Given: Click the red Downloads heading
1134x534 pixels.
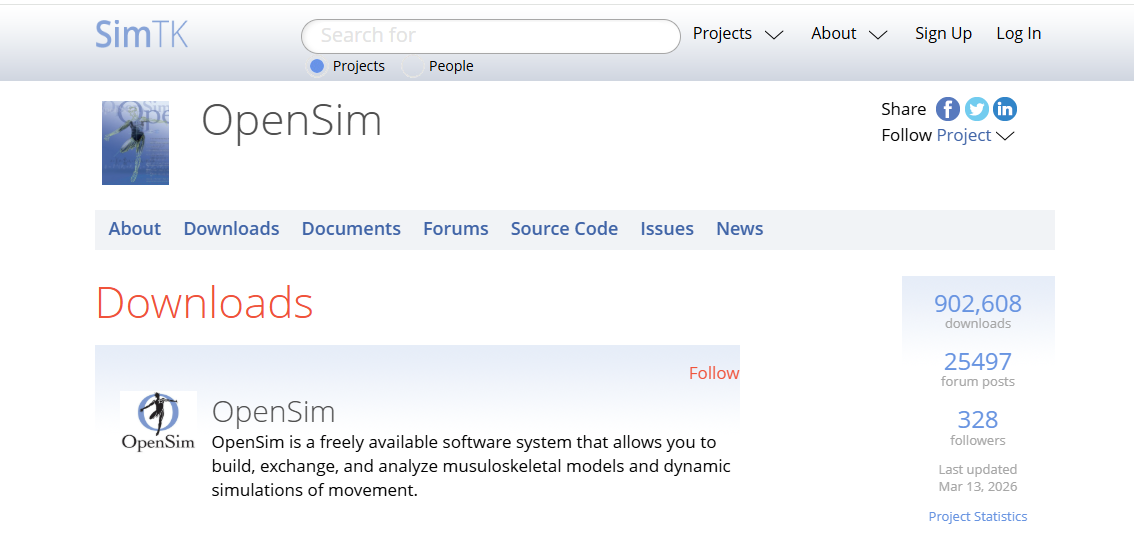Looking at the screenshot, I should [x=205, y=302].
